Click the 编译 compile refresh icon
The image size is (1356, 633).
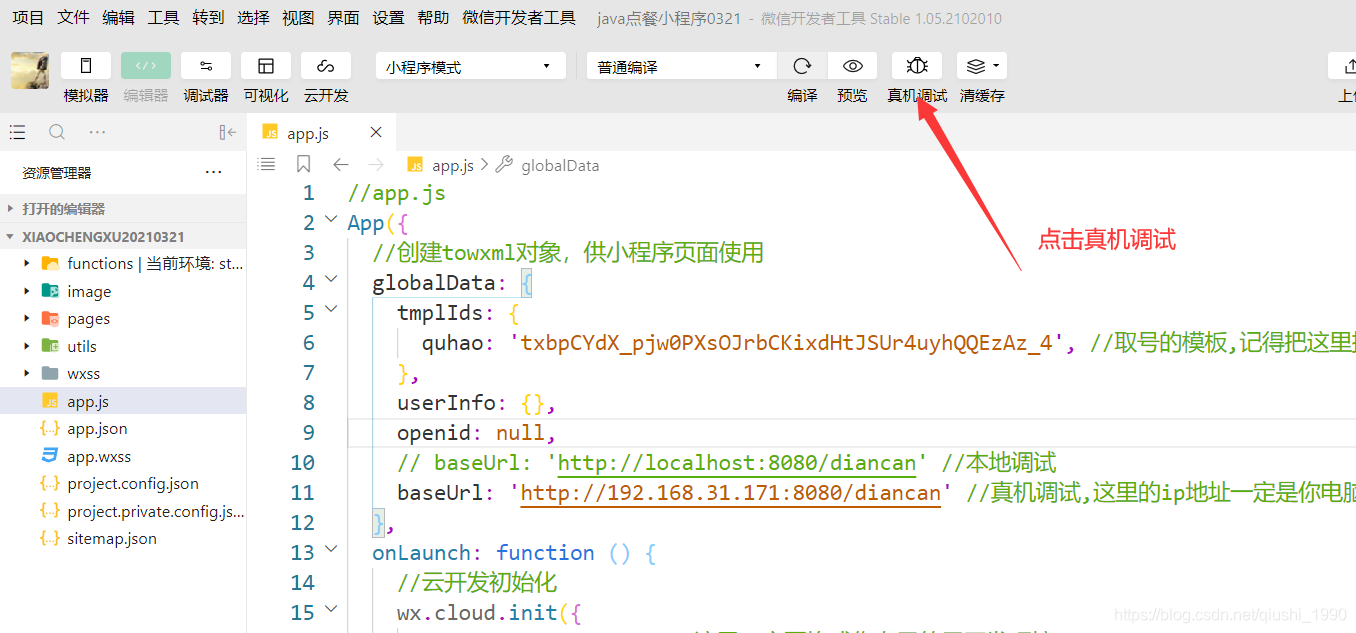click(x=802, y=66)
